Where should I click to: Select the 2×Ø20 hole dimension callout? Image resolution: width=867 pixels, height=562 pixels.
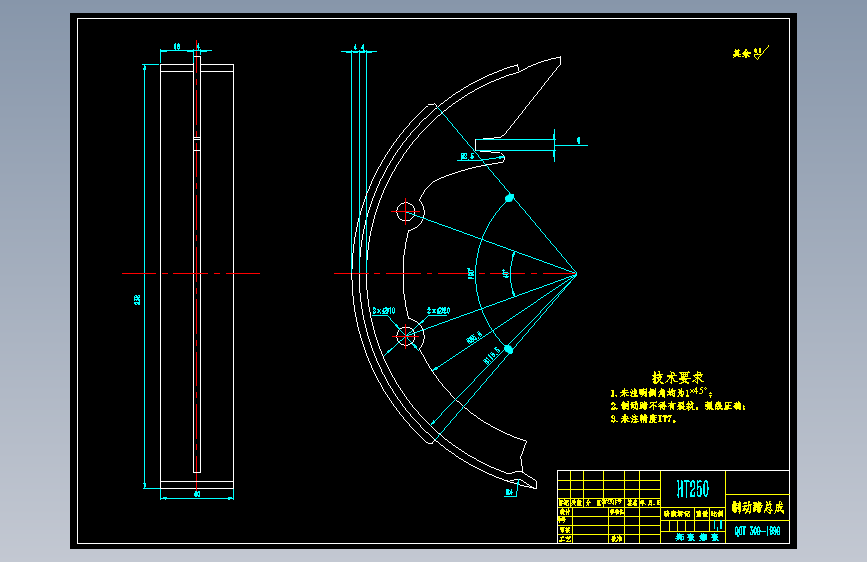tap(438, 311)
